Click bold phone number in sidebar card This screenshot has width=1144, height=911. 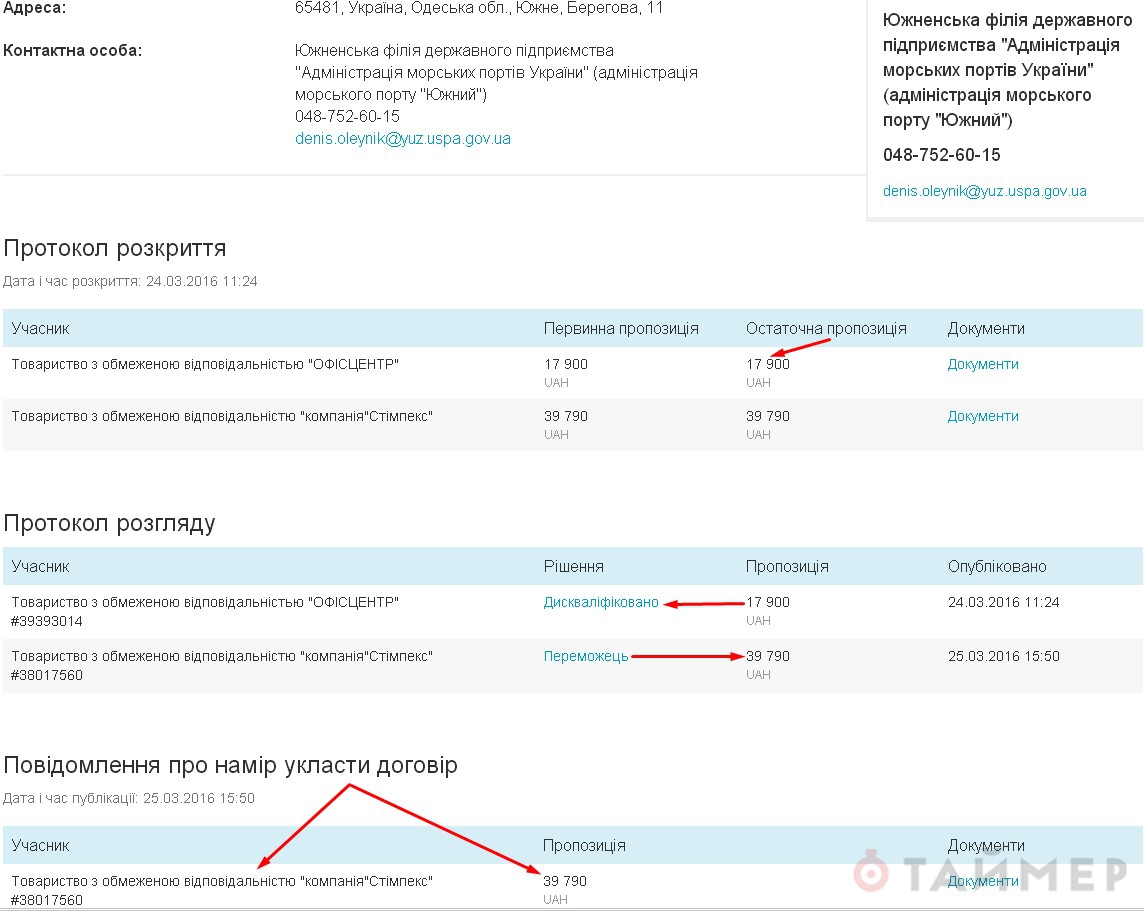point(941,155)
